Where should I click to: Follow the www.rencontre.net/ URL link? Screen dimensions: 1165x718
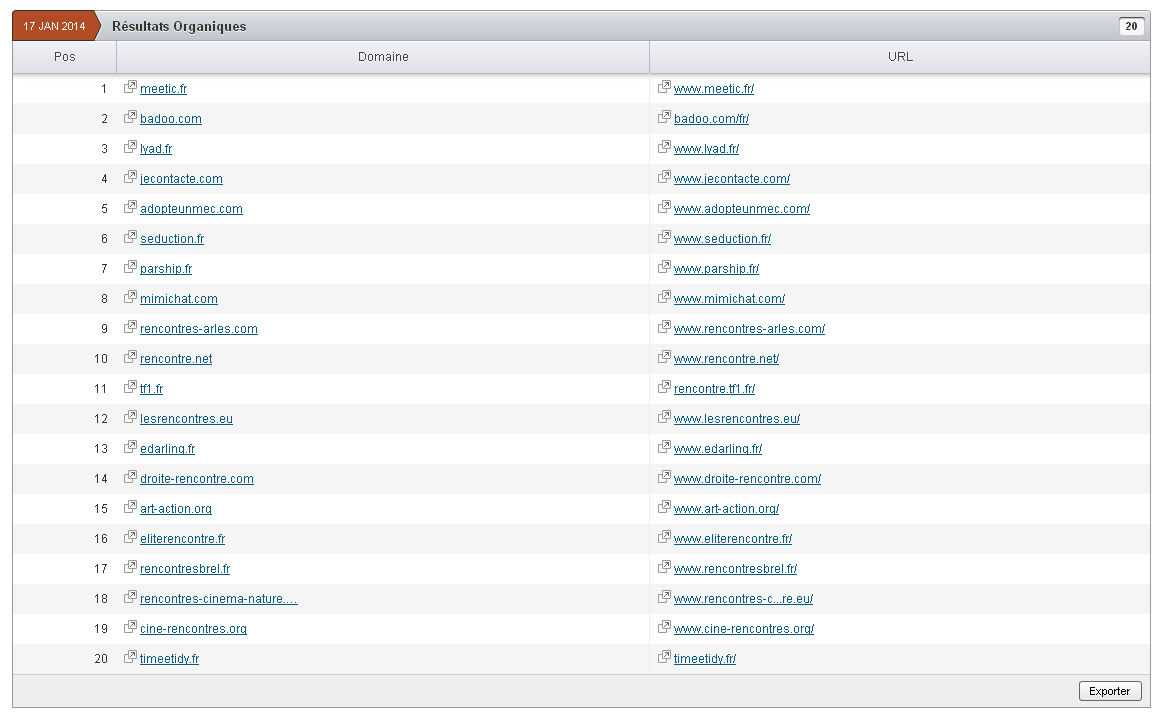(726, 359)
